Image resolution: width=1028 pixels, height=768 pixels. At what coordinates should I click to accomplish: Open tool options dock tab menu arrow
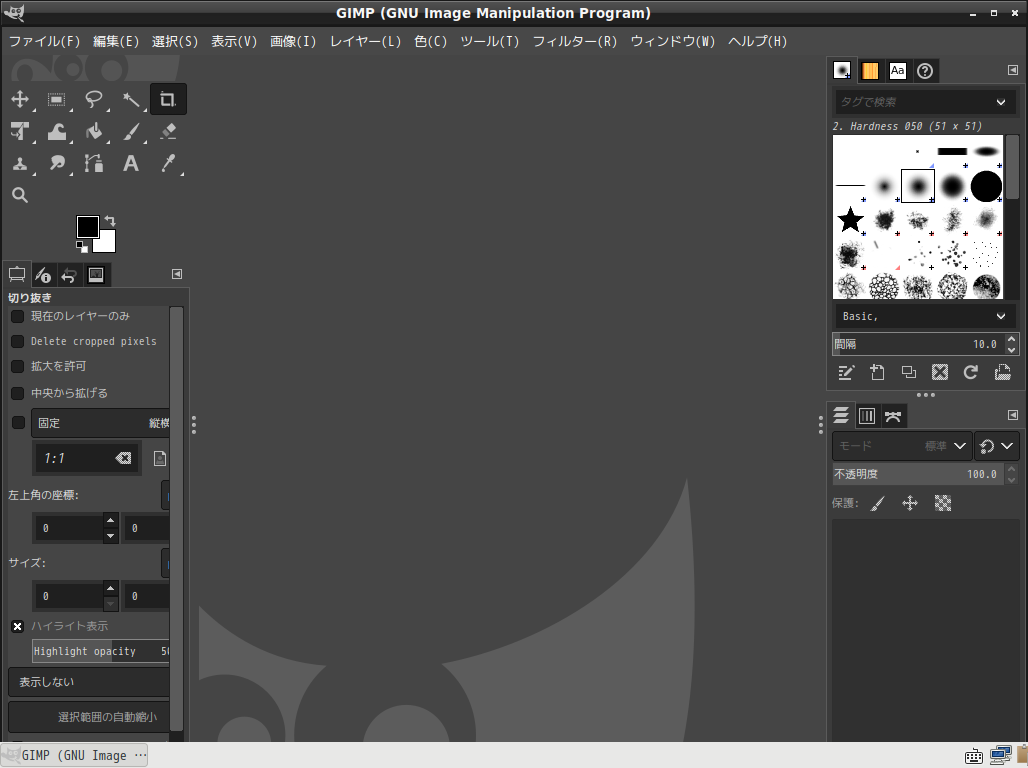click(177, 274)
